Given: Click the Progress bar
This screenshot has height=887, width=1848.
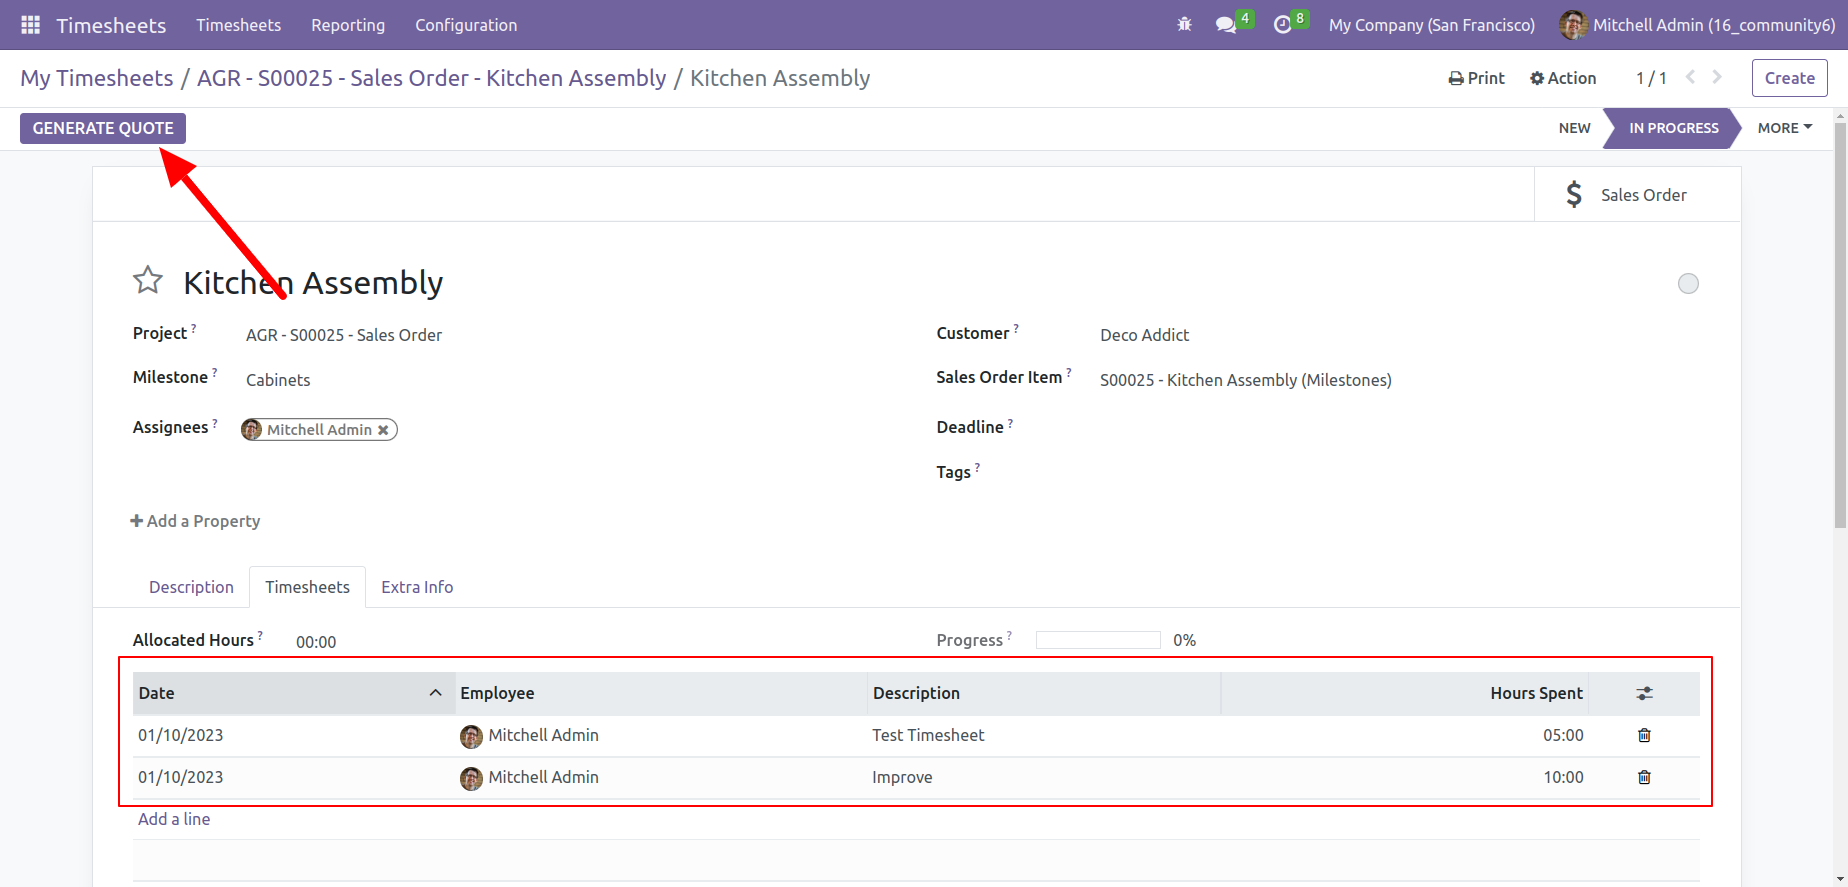Looking at the screenshot, I should point(1098,640).
